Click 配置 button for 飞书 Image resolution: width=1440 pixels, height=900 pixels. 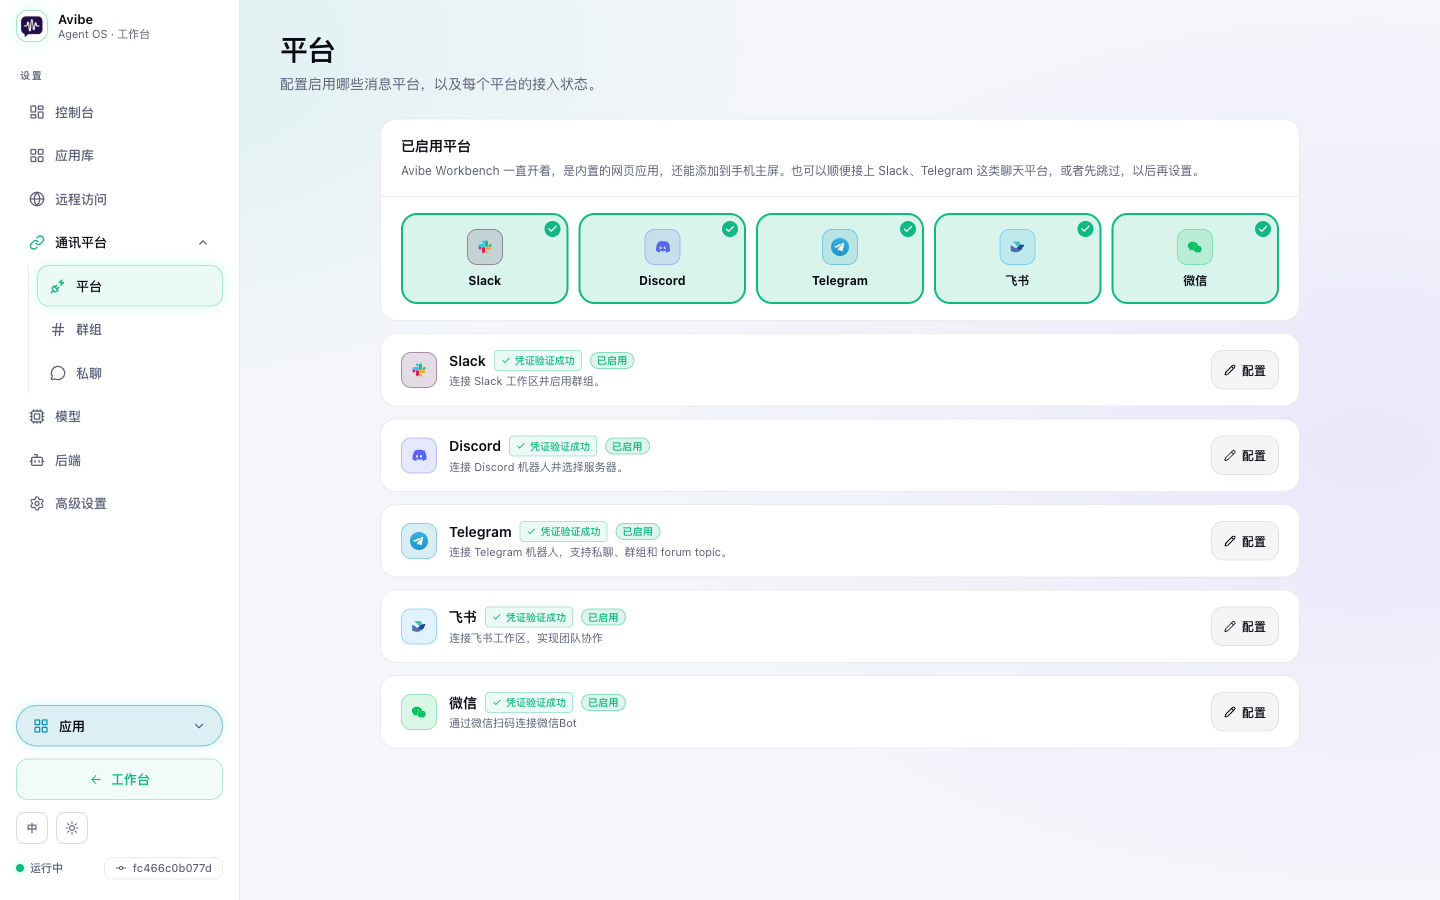[1245, 627]
